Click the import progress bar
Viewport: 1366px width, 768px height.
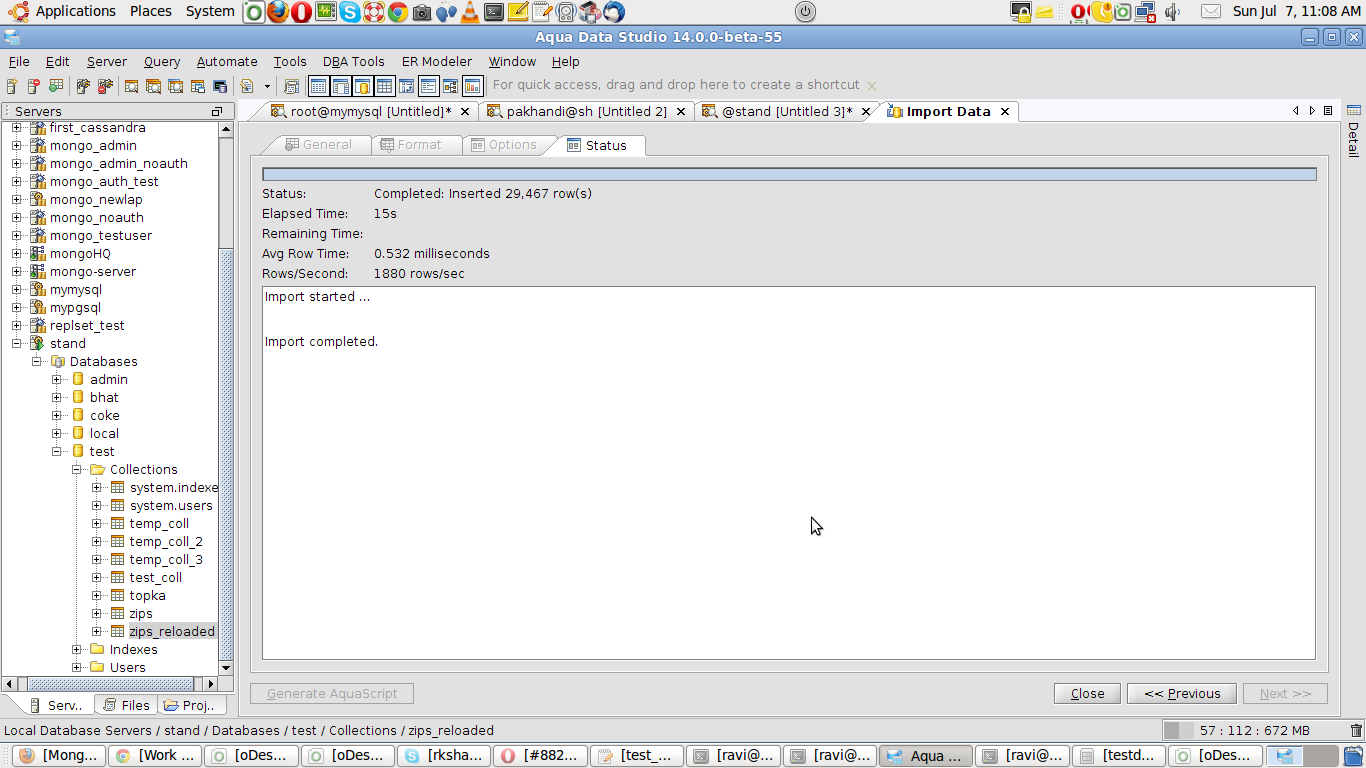coord(789,174)
